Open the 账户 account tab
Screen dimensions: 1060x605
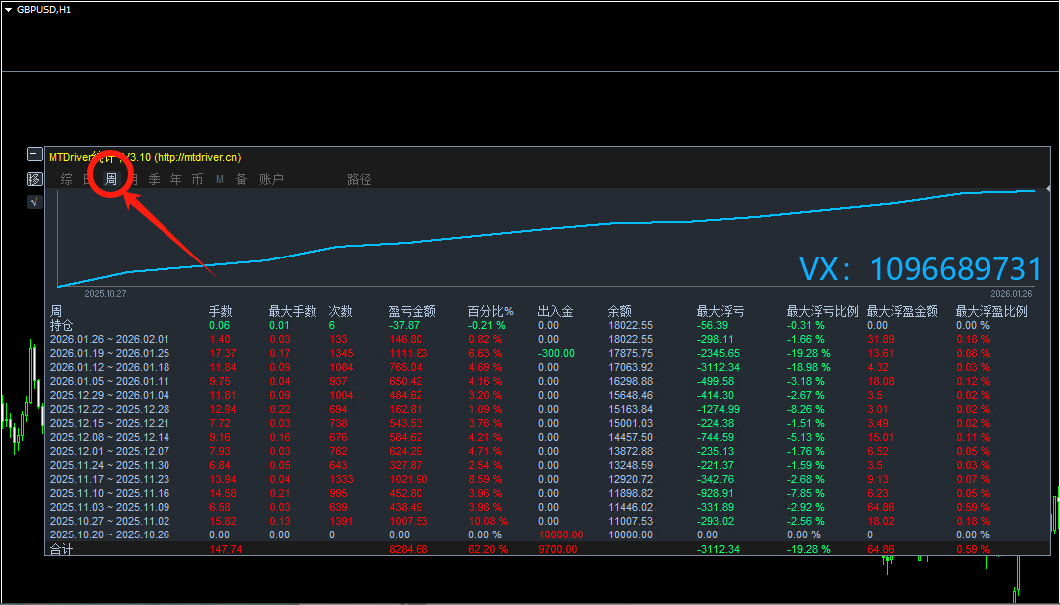pyautogui.click(x=271, y=180)
